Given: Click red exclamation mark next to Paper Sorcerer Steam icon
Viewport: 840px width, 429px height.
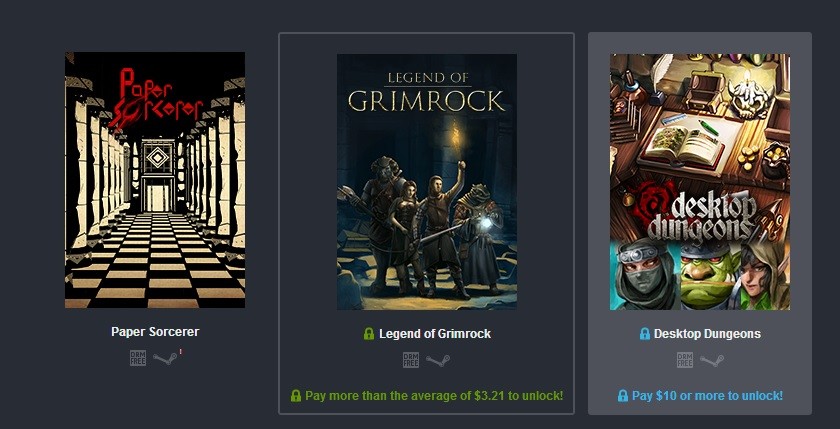Looking at the screenshot, I should (181, 352).
